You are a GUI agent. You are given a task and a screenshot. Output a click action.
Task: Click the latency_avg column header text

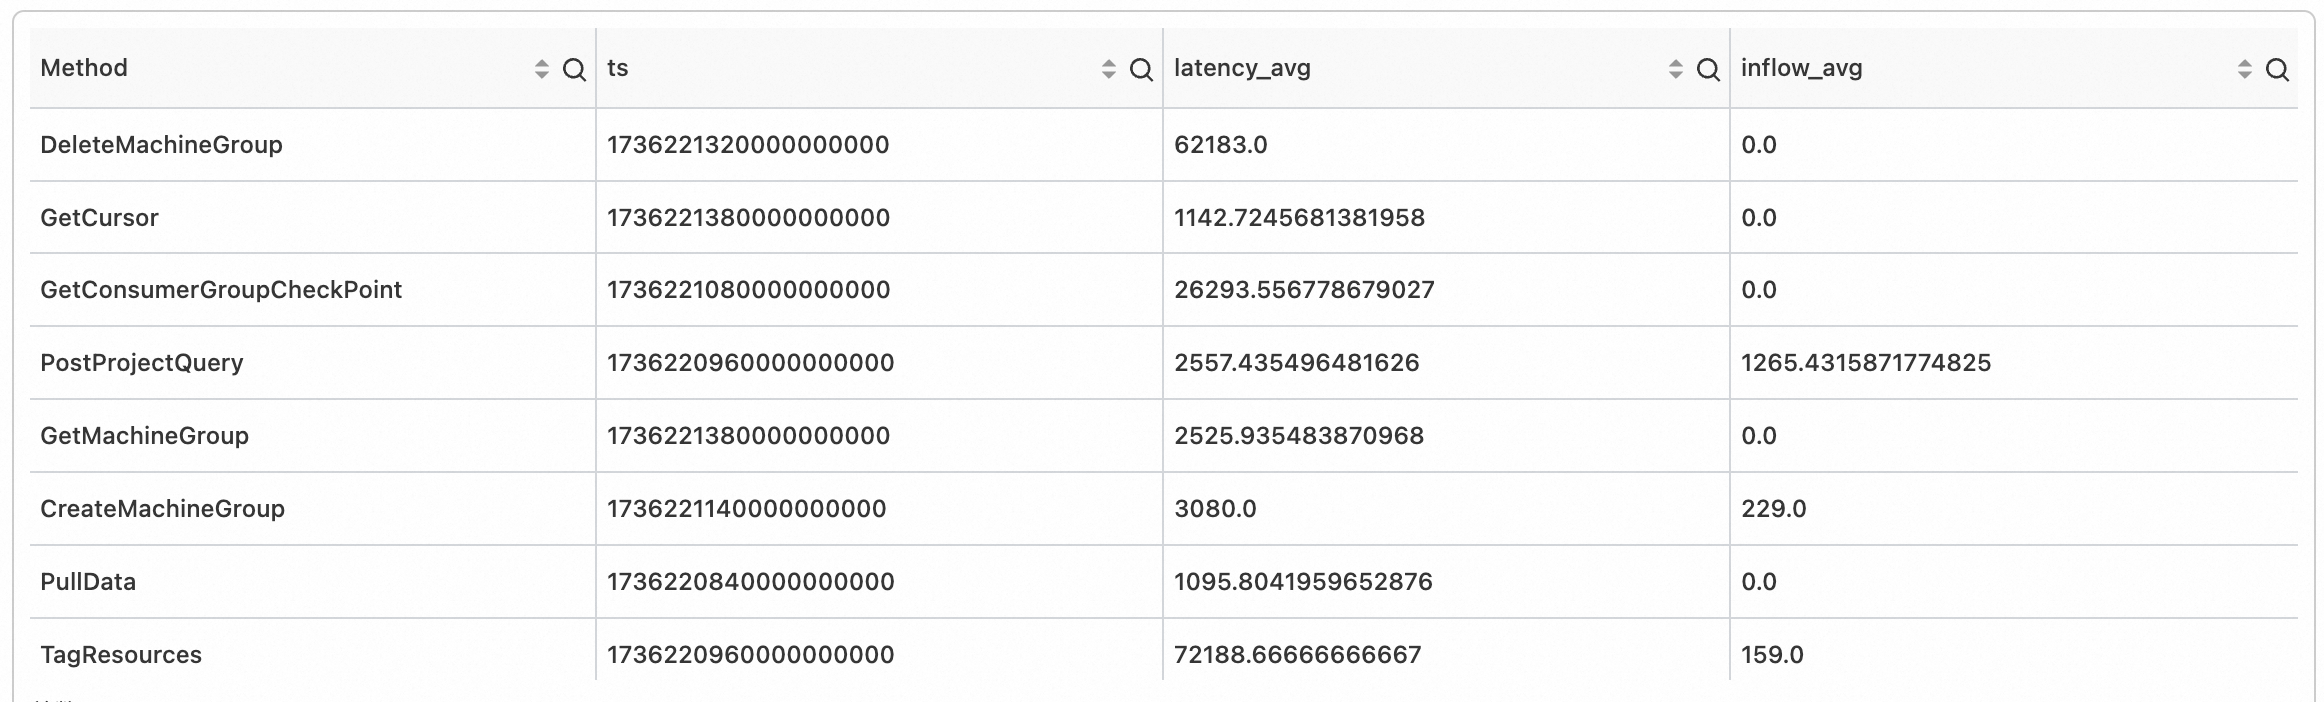(1242, 68)
